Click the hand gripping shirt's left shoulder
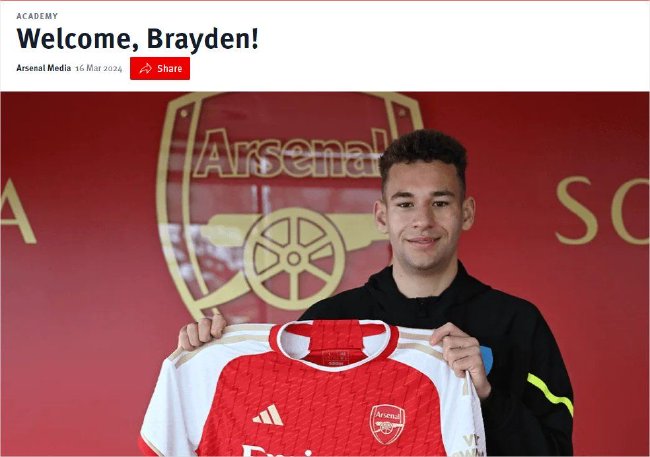Screen dimensions: 650x457 coord(202,332)
